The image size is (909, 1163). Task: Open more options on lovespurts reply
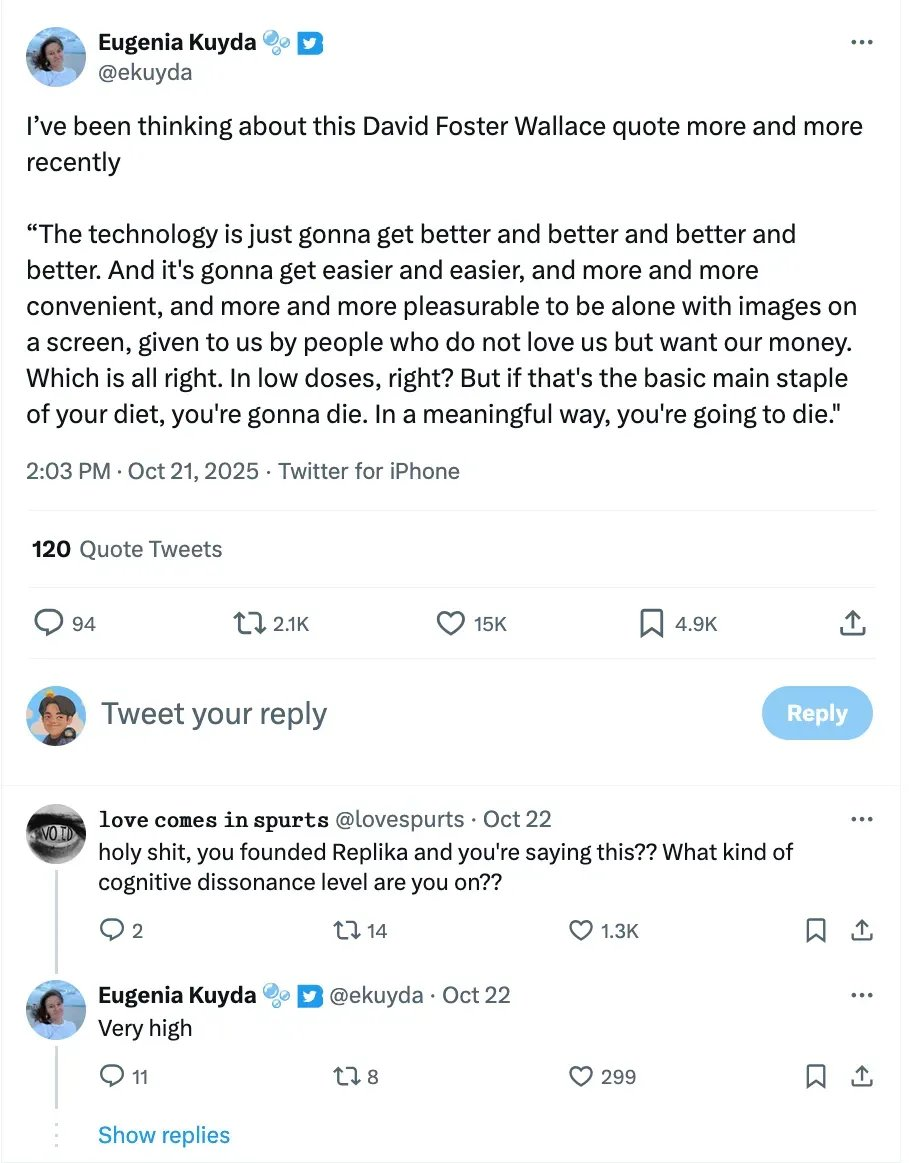pos(861,820)
